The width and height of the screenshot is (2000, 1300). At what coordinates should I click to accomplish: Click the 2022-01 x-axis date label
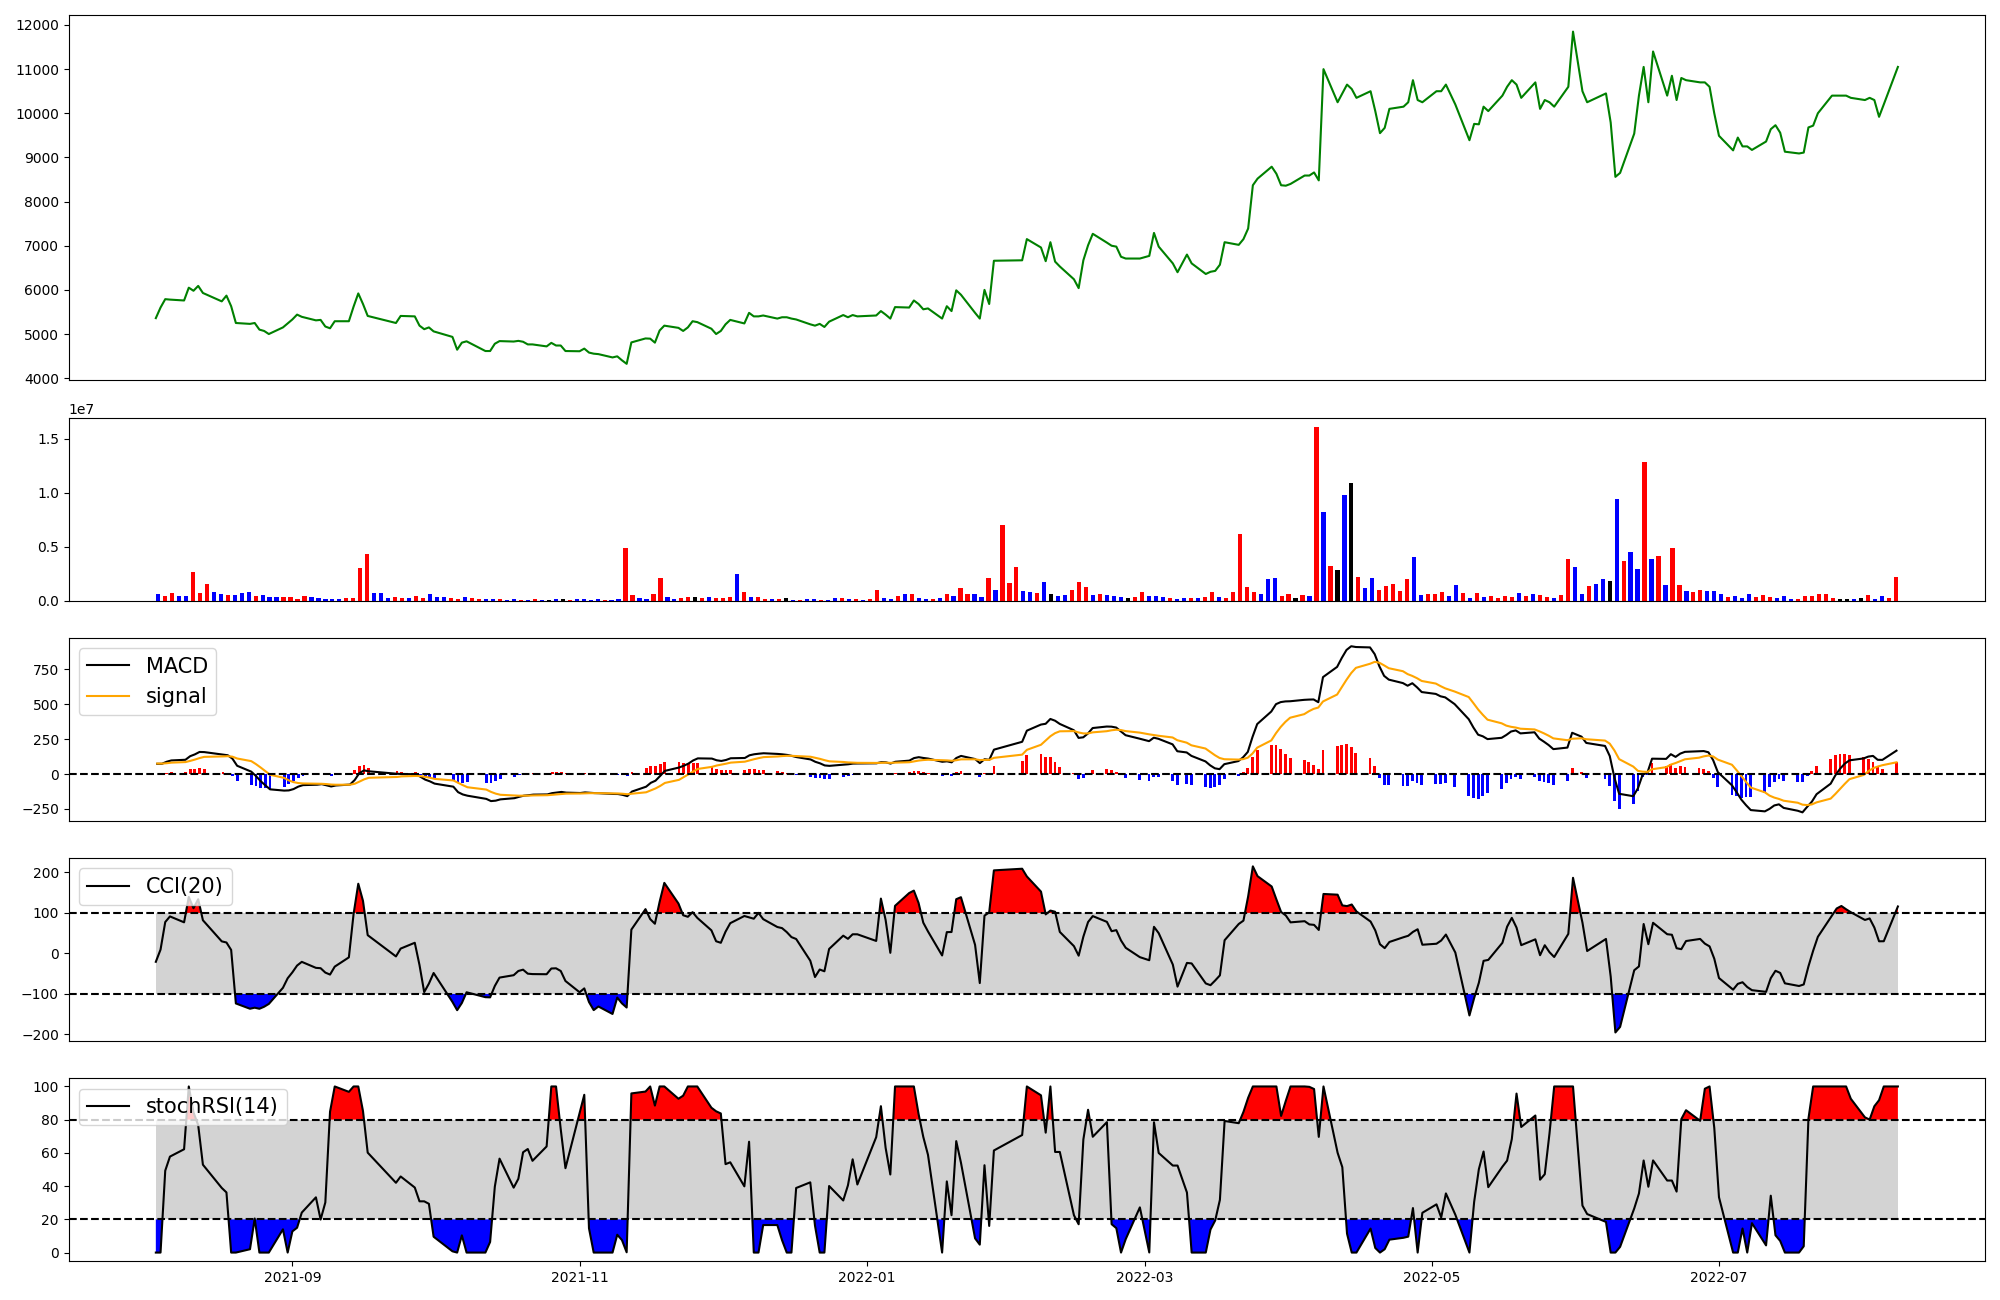[x=866, y=1277]
